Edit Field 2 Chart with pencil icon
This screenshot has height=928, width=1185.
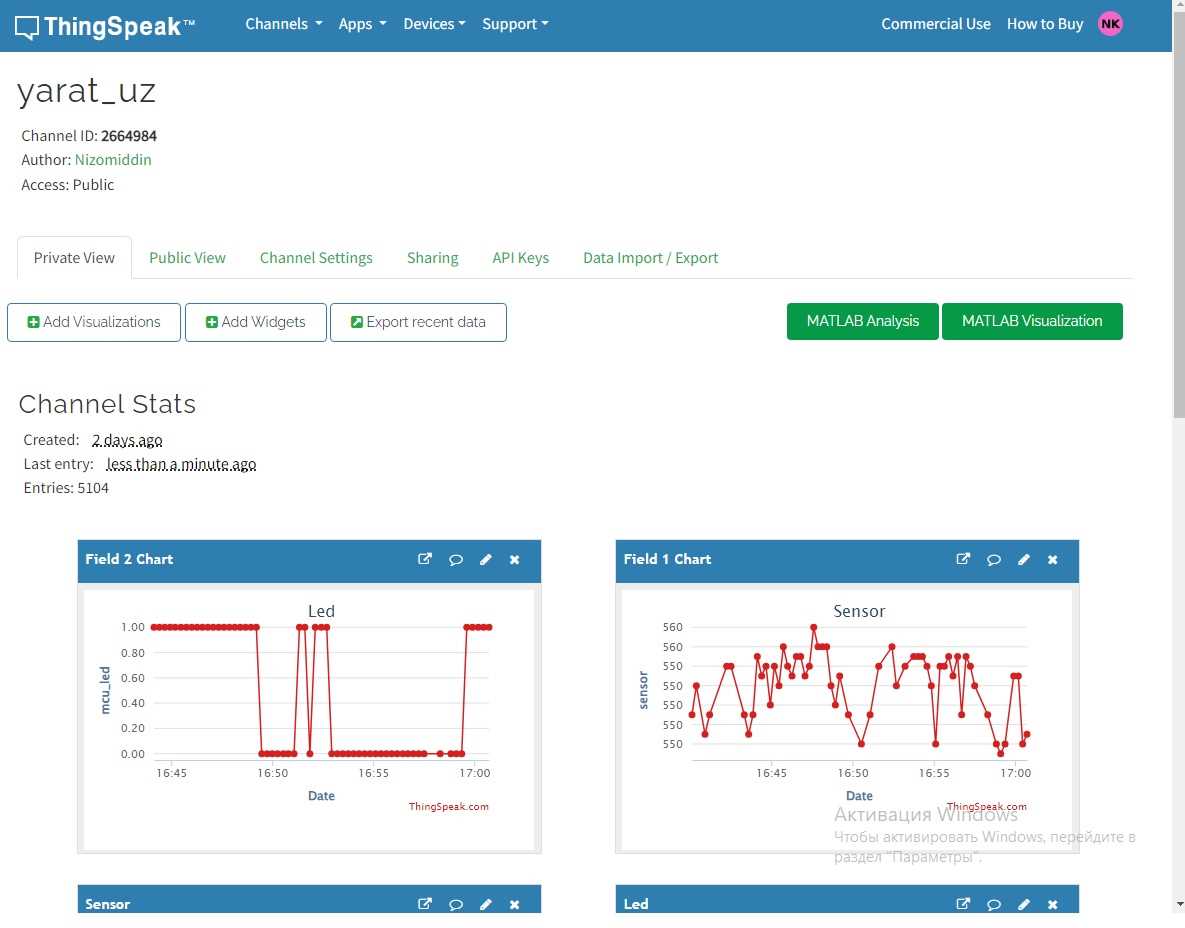(x=486, y=559)
